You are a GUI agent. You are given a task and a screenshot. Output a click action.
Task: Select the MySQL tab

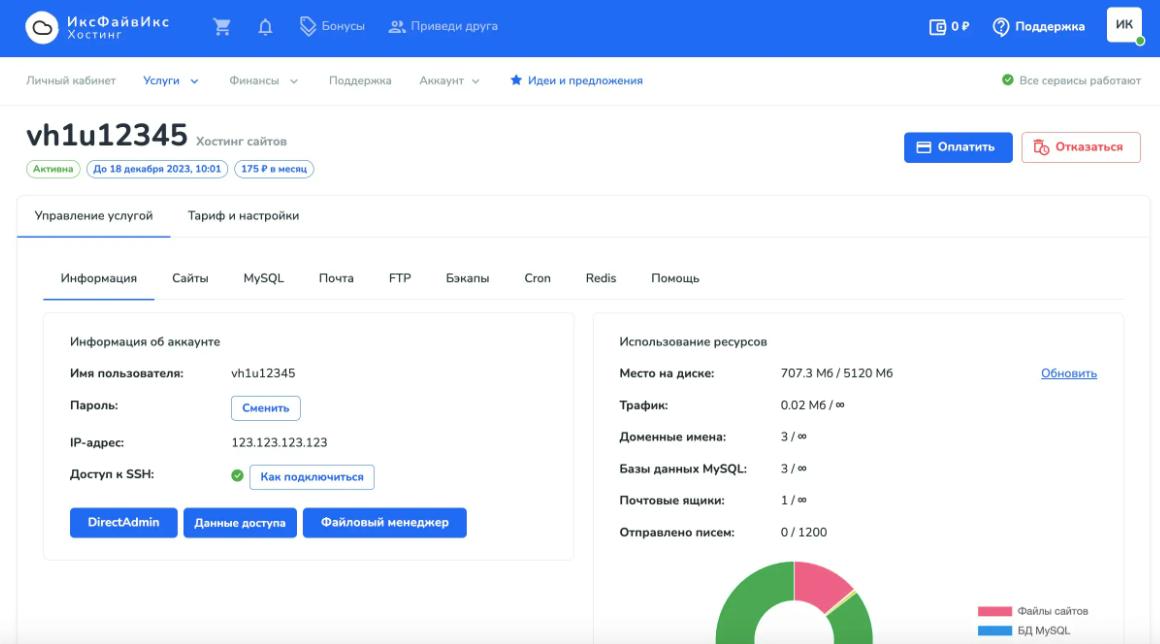pos(263,279)
